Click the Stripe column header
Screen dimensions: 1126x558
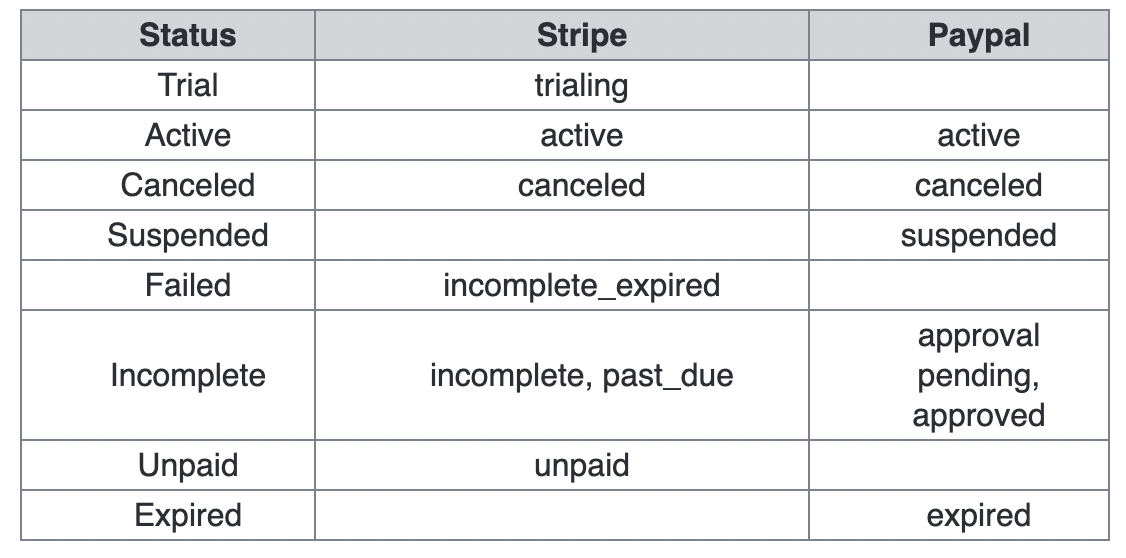[x=581, y=36]
